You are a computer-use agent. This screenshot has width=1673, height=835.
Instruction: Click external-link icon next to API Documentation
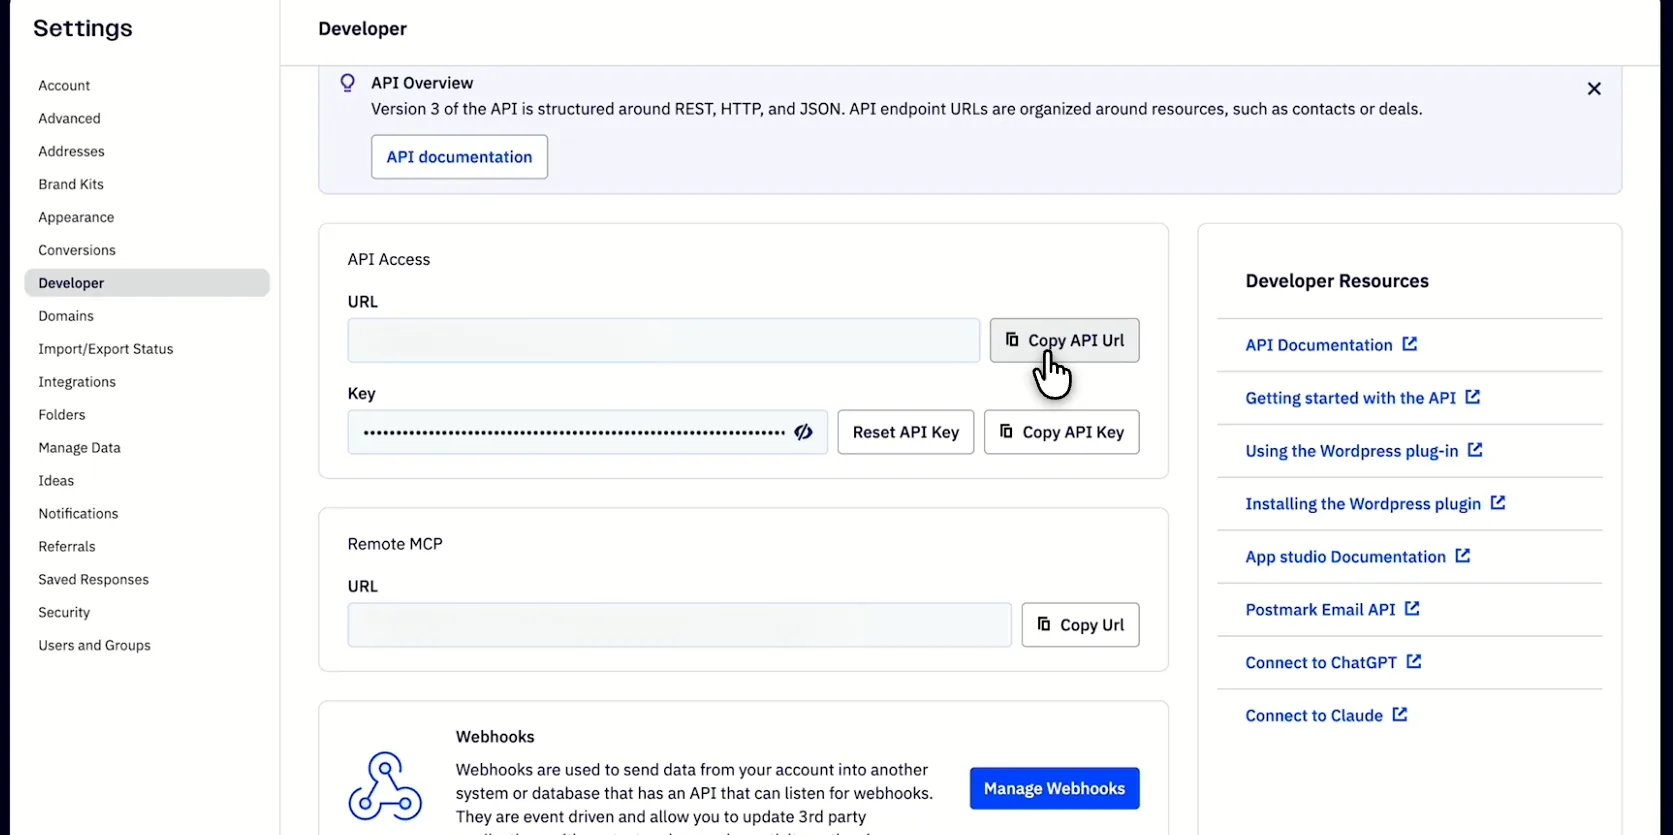coord(1409,344)
